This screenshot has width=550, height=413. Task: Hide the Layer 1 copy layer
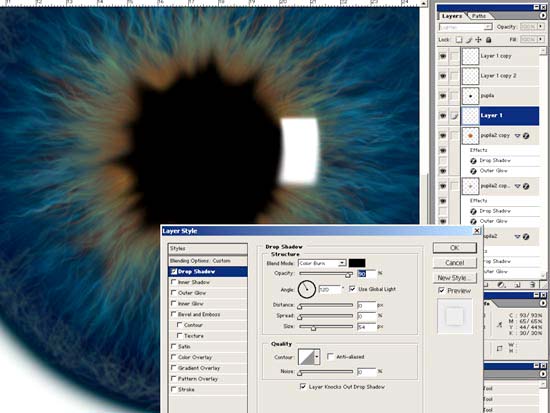click(x=443, y=56)
